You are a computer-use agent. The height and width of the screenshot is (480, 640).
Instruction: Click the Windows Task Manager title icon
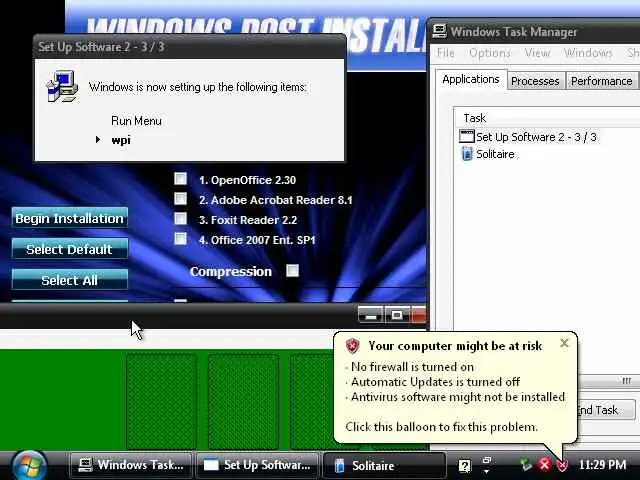point(440,31)
